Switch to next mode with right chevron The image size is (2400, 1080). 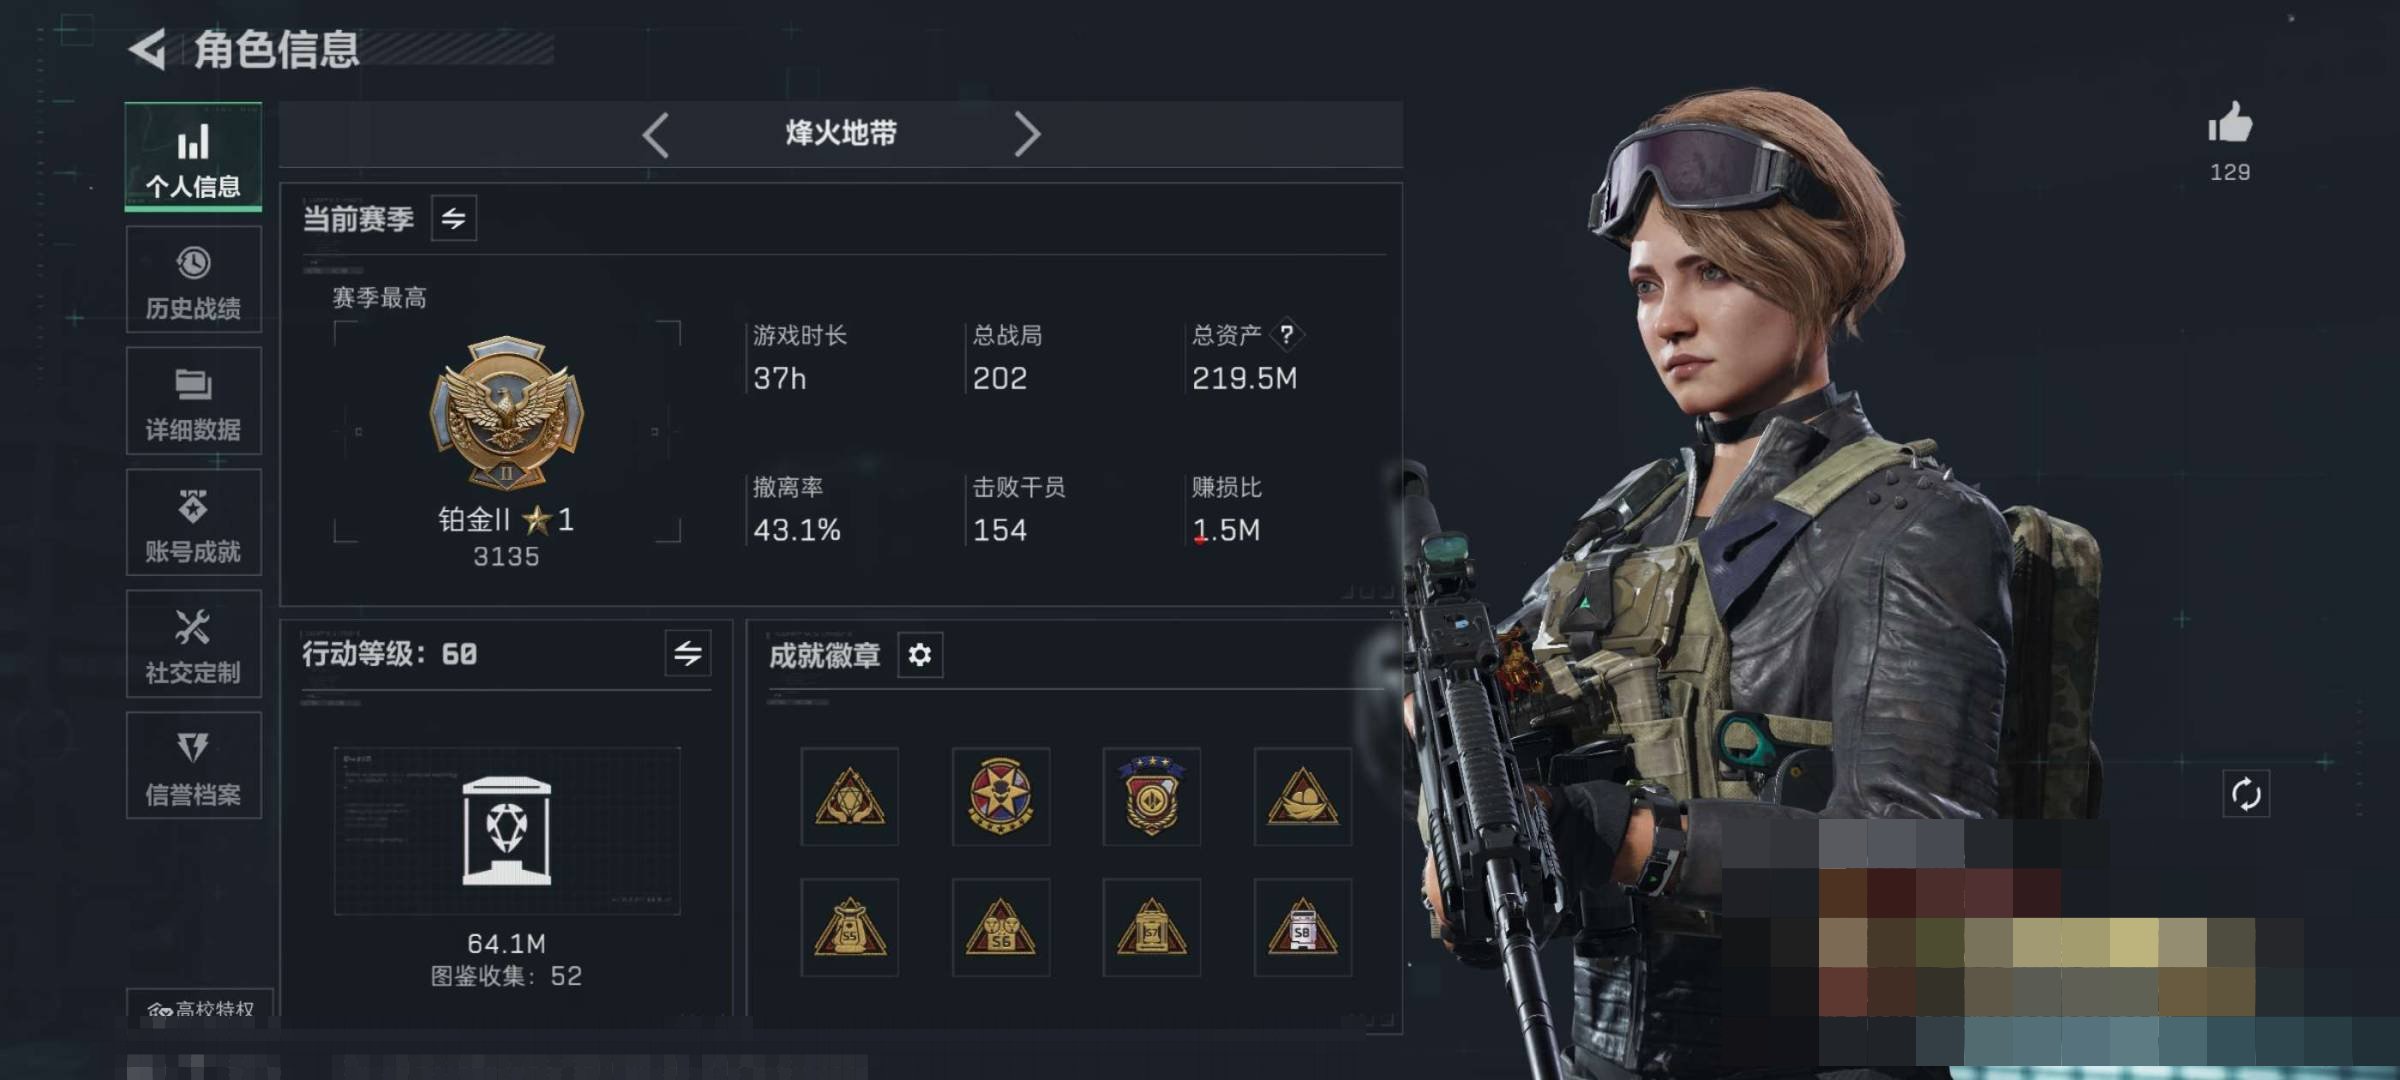click(x=1027, y=134)
